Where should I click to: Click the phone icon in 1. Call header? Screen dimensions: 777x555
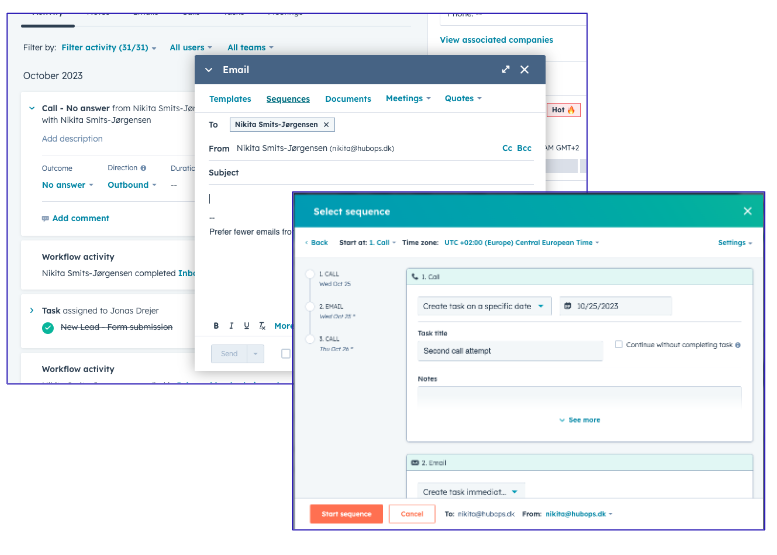pos(415,277)
